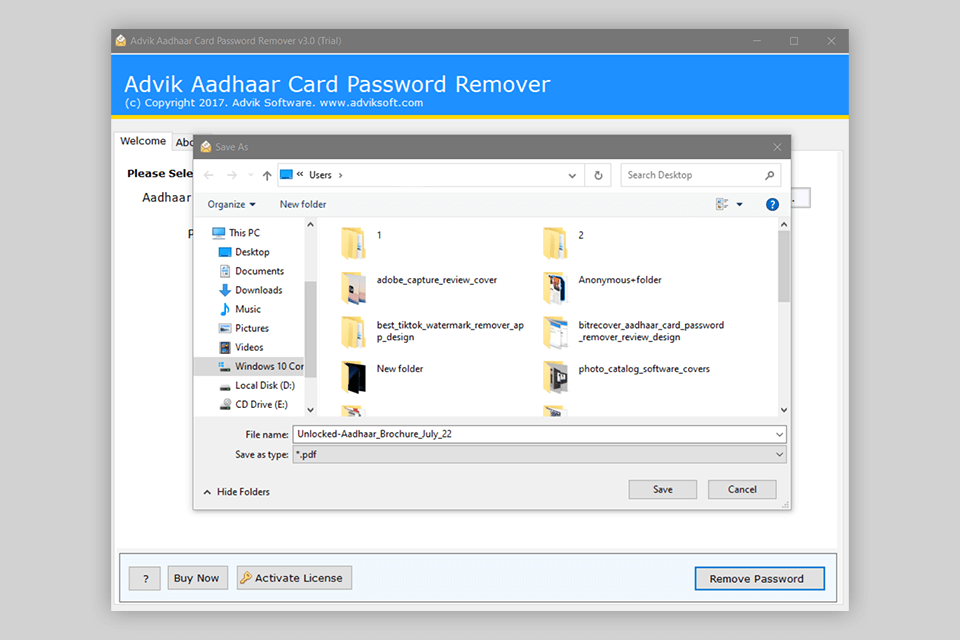960x640 pixels.
Task: Switch to the Welcome tab
Action: click(x=143, y=141)
